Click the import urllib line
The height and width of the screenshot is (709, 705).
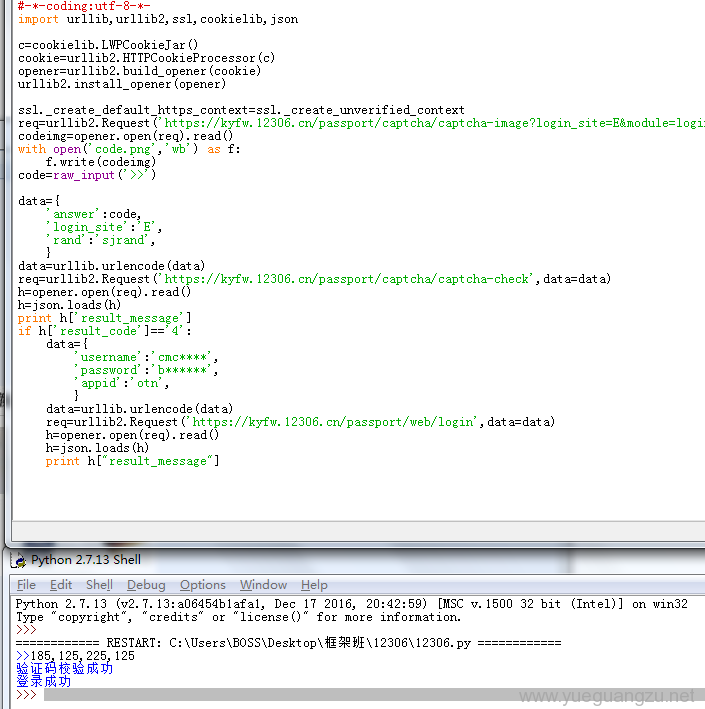pos(158,19)
